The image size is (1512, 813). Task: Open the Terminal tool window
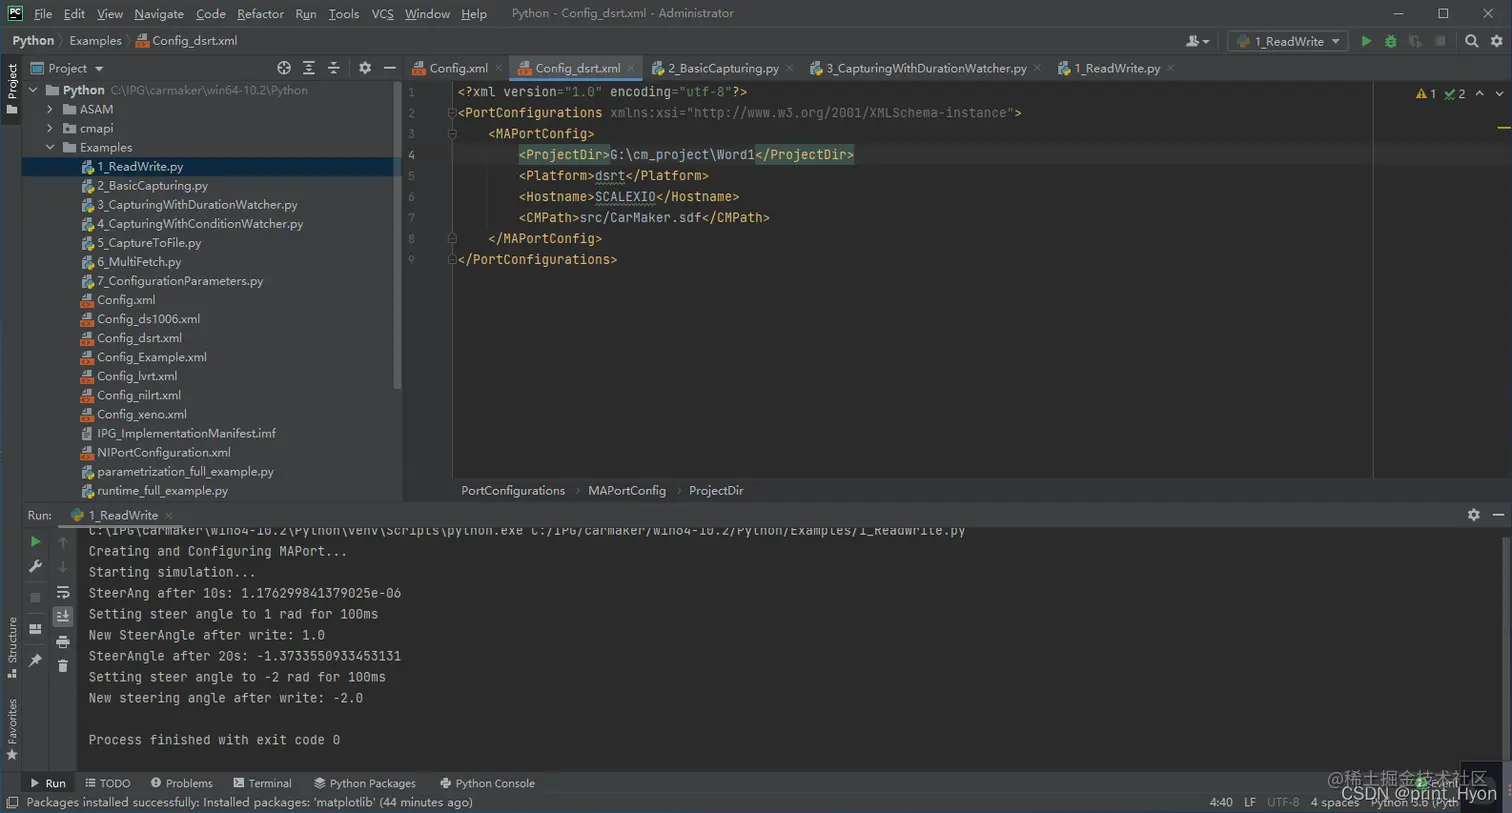tap(262, 783)
